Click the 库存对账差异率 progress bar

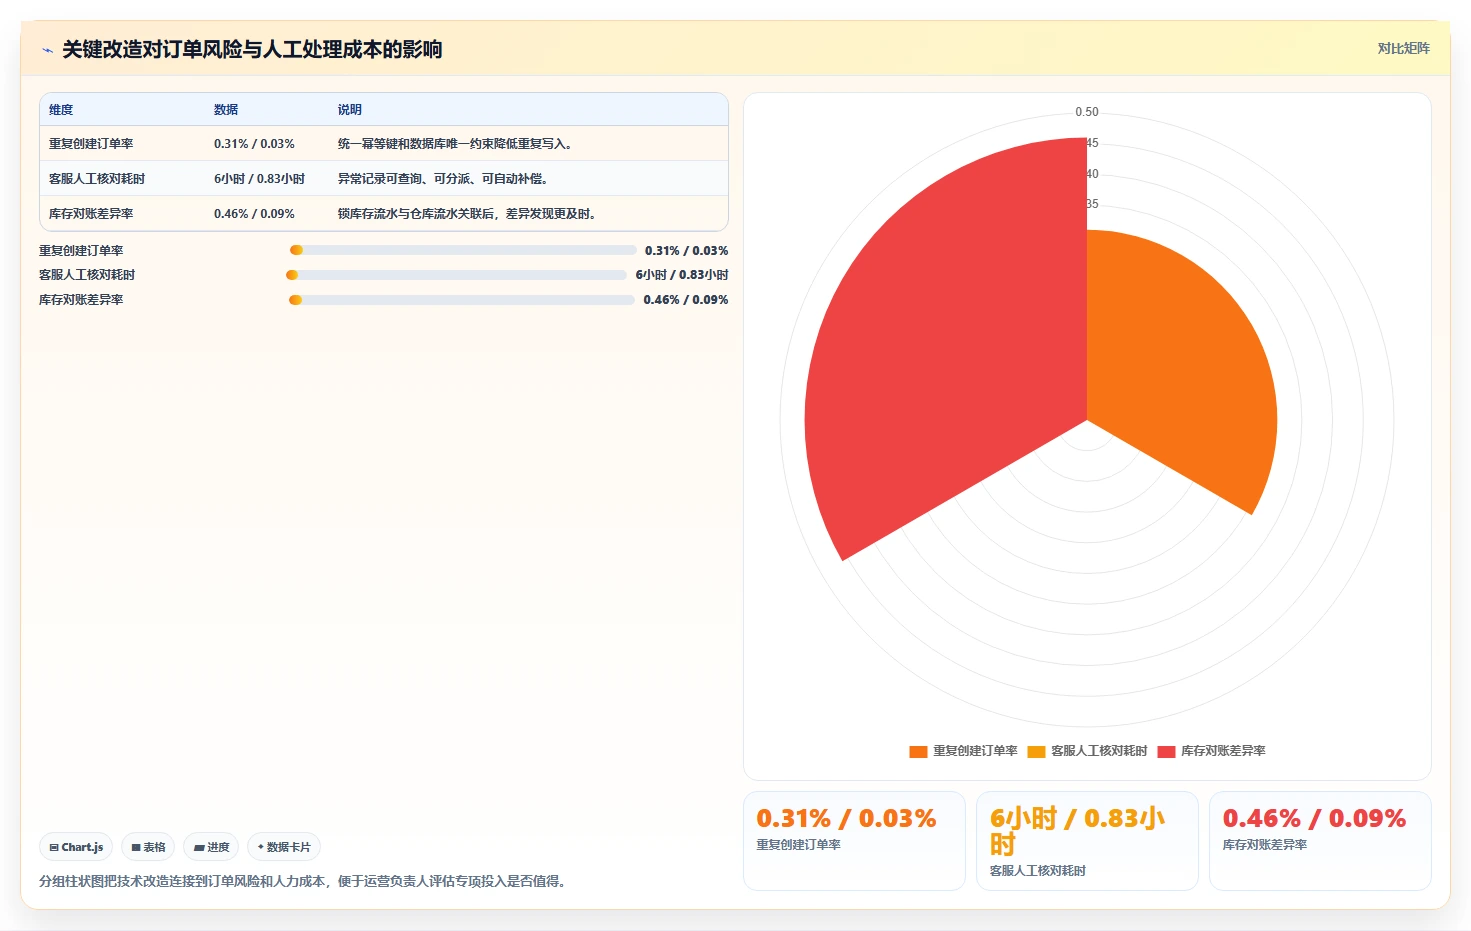click(462, 300)
